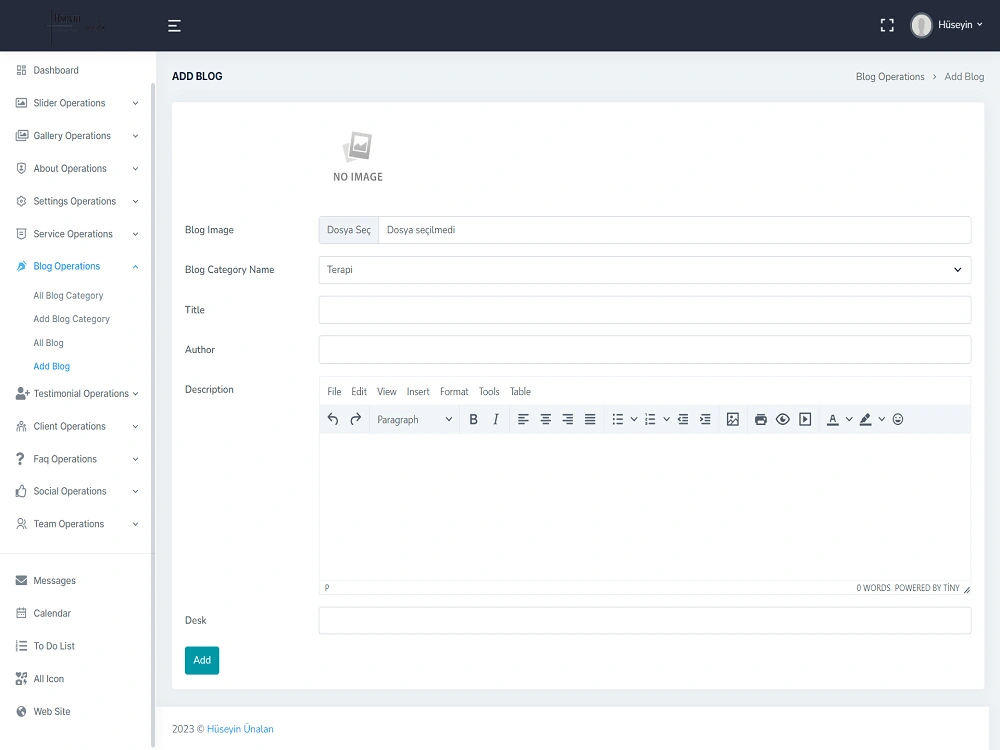
Task: Preview content with the eye icon
Action: click(783, 419)
